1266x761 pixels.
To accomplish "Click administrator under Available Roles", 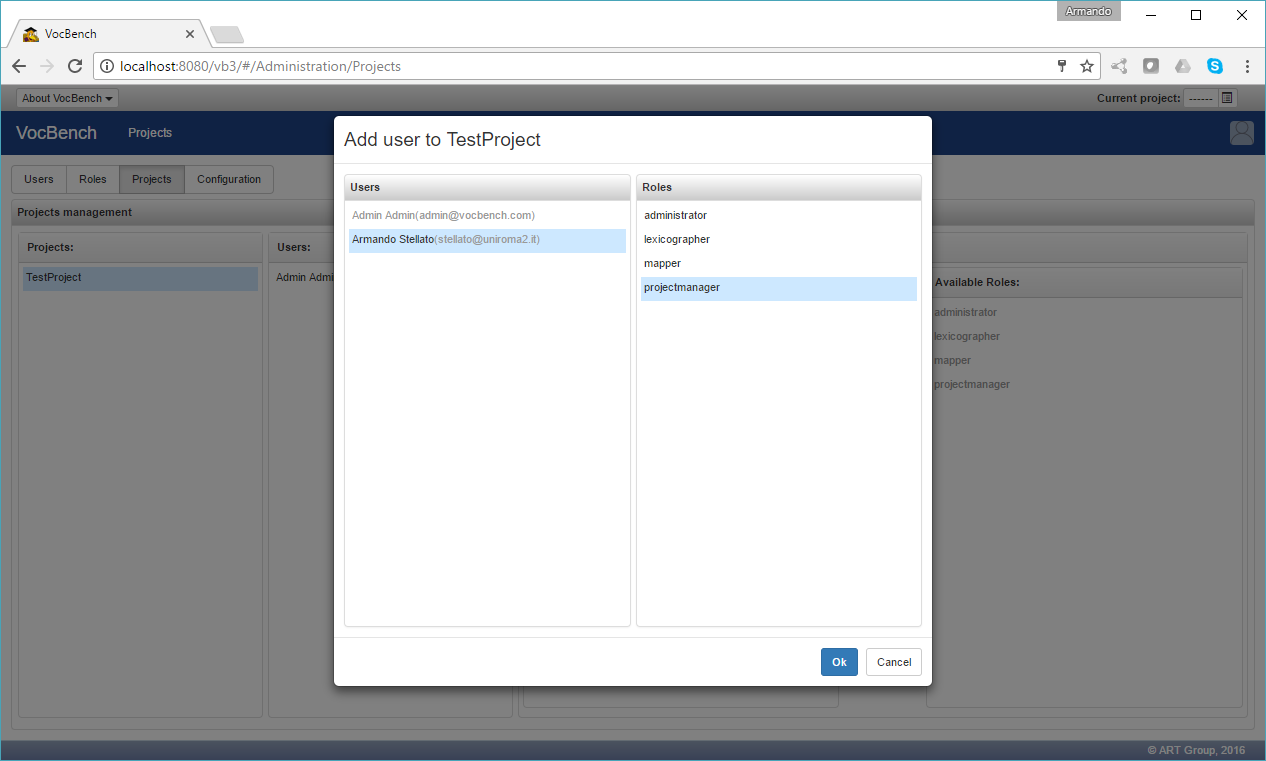I will [x=966, y=313].
